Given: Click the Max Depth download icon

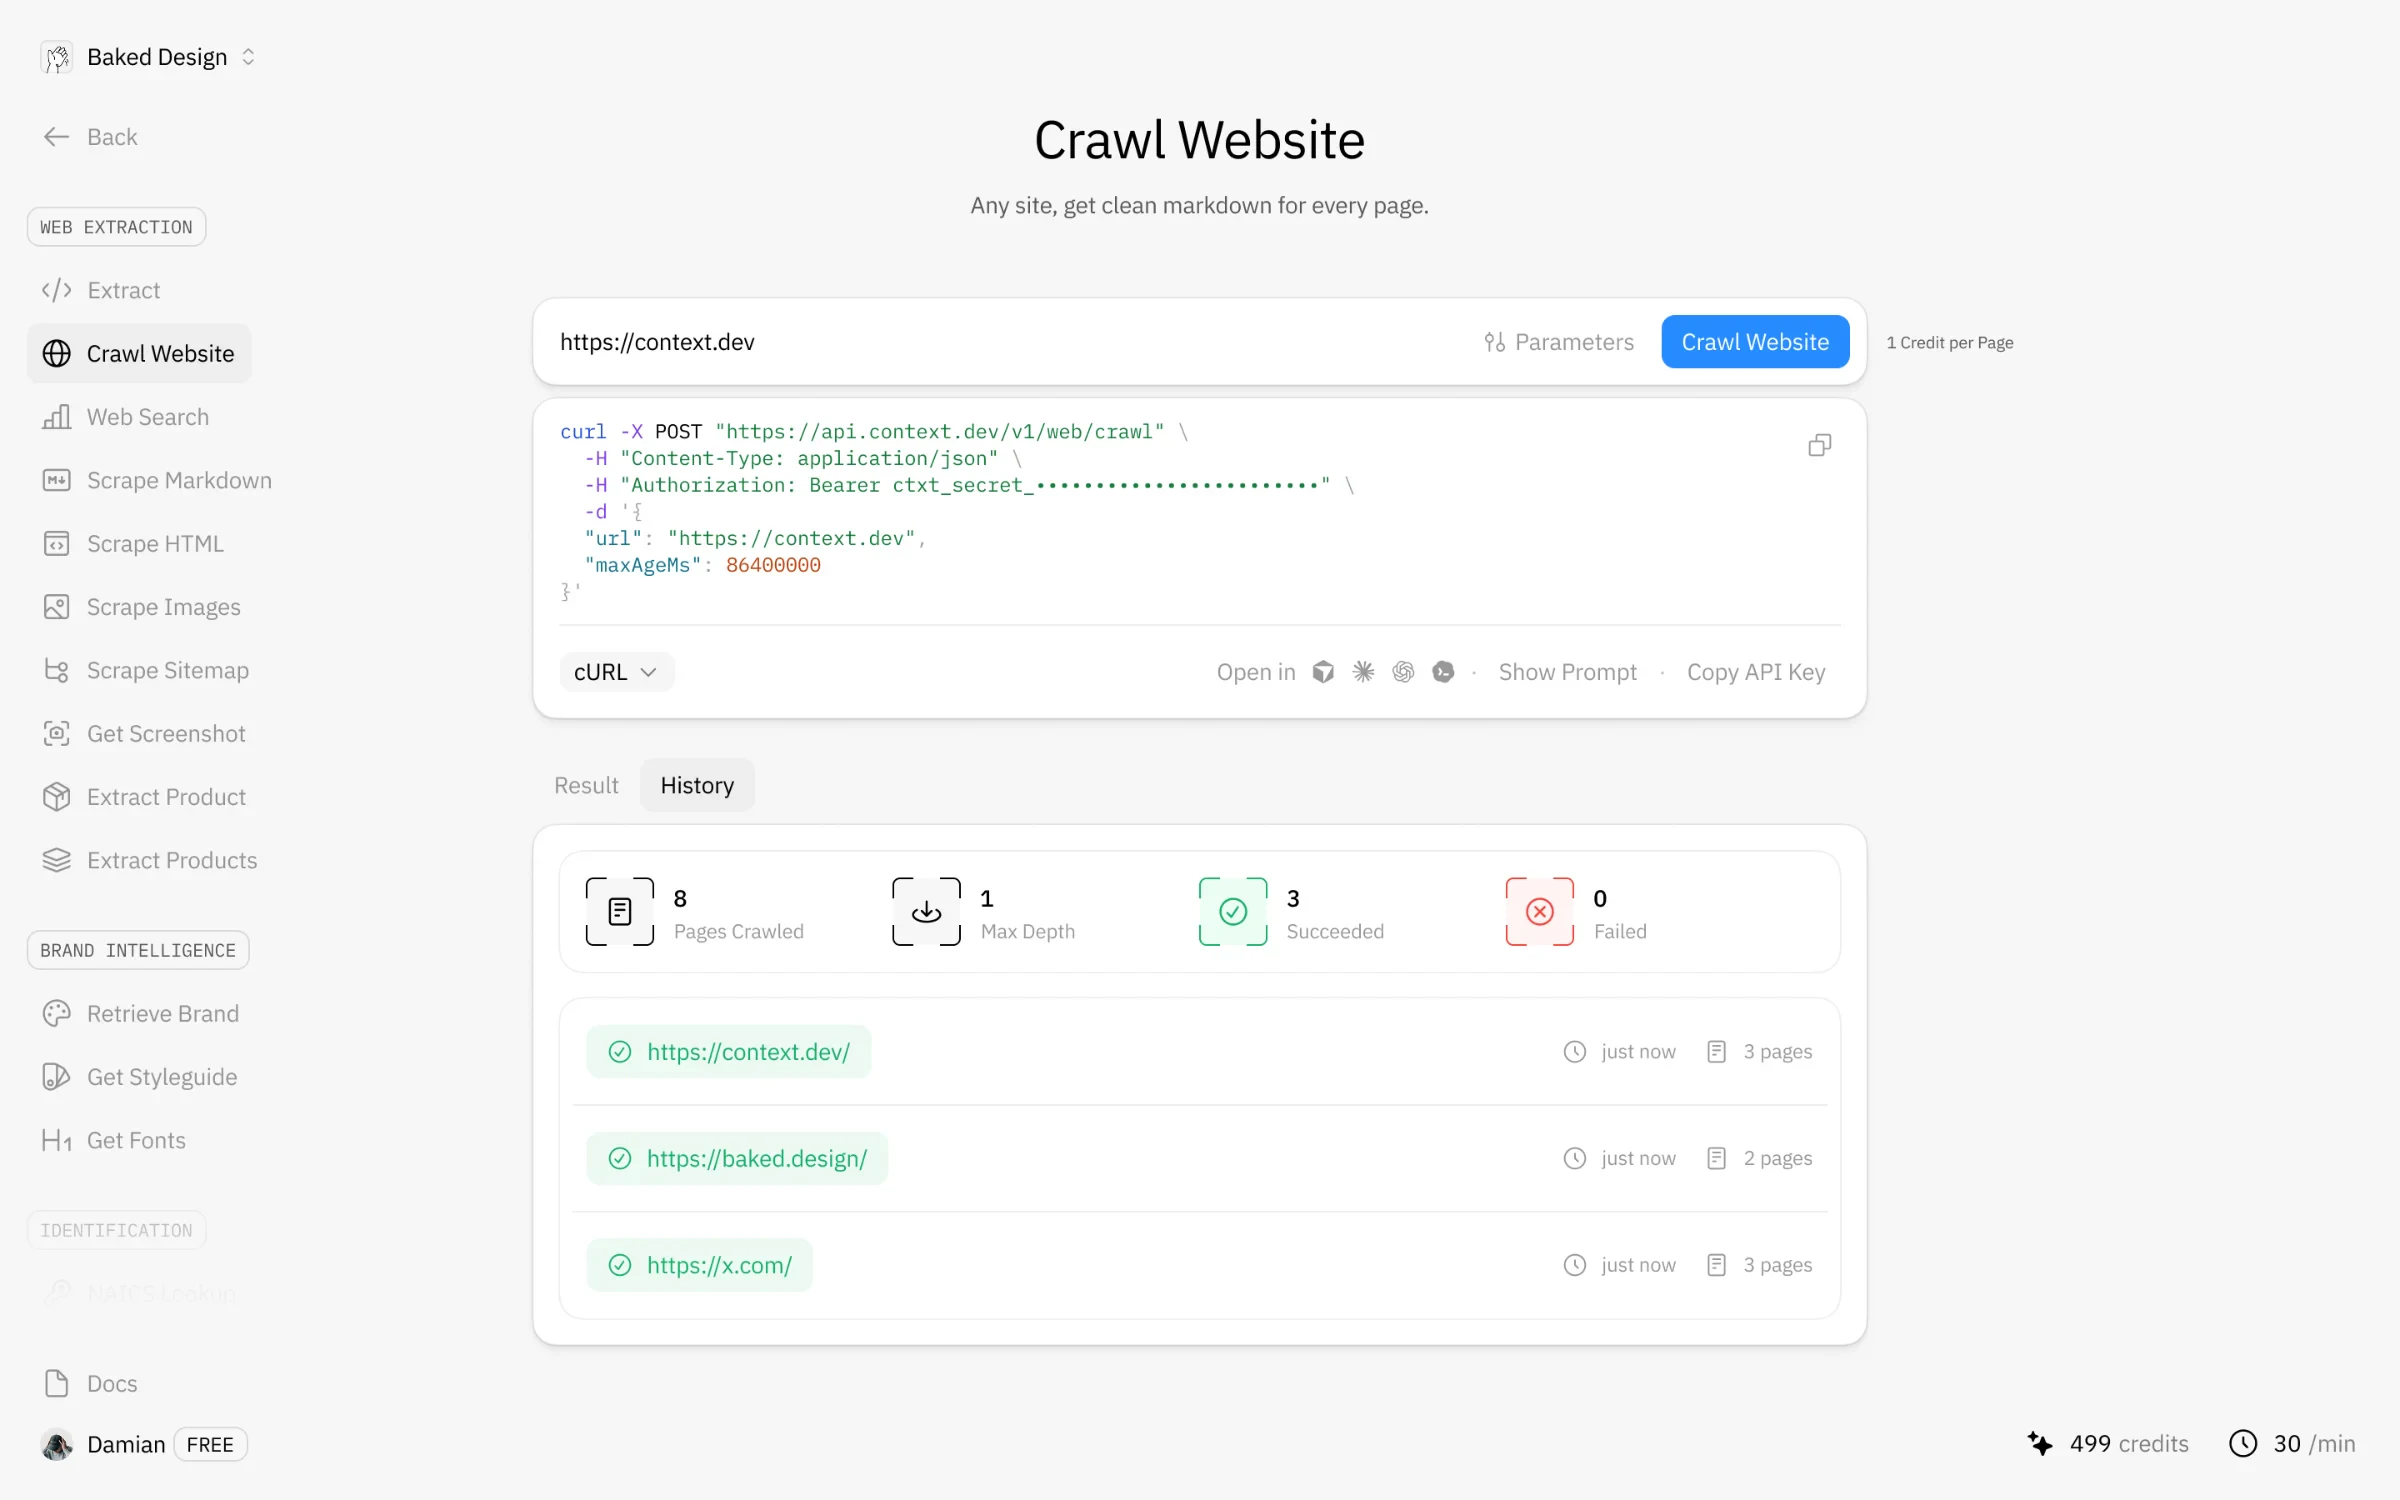Looking at the screenshot, I should 926,911.
